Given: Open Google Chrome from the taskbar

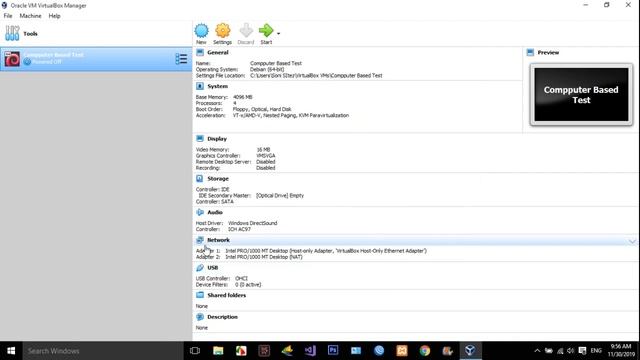Looking at the screenshot, I should (424, 351).
